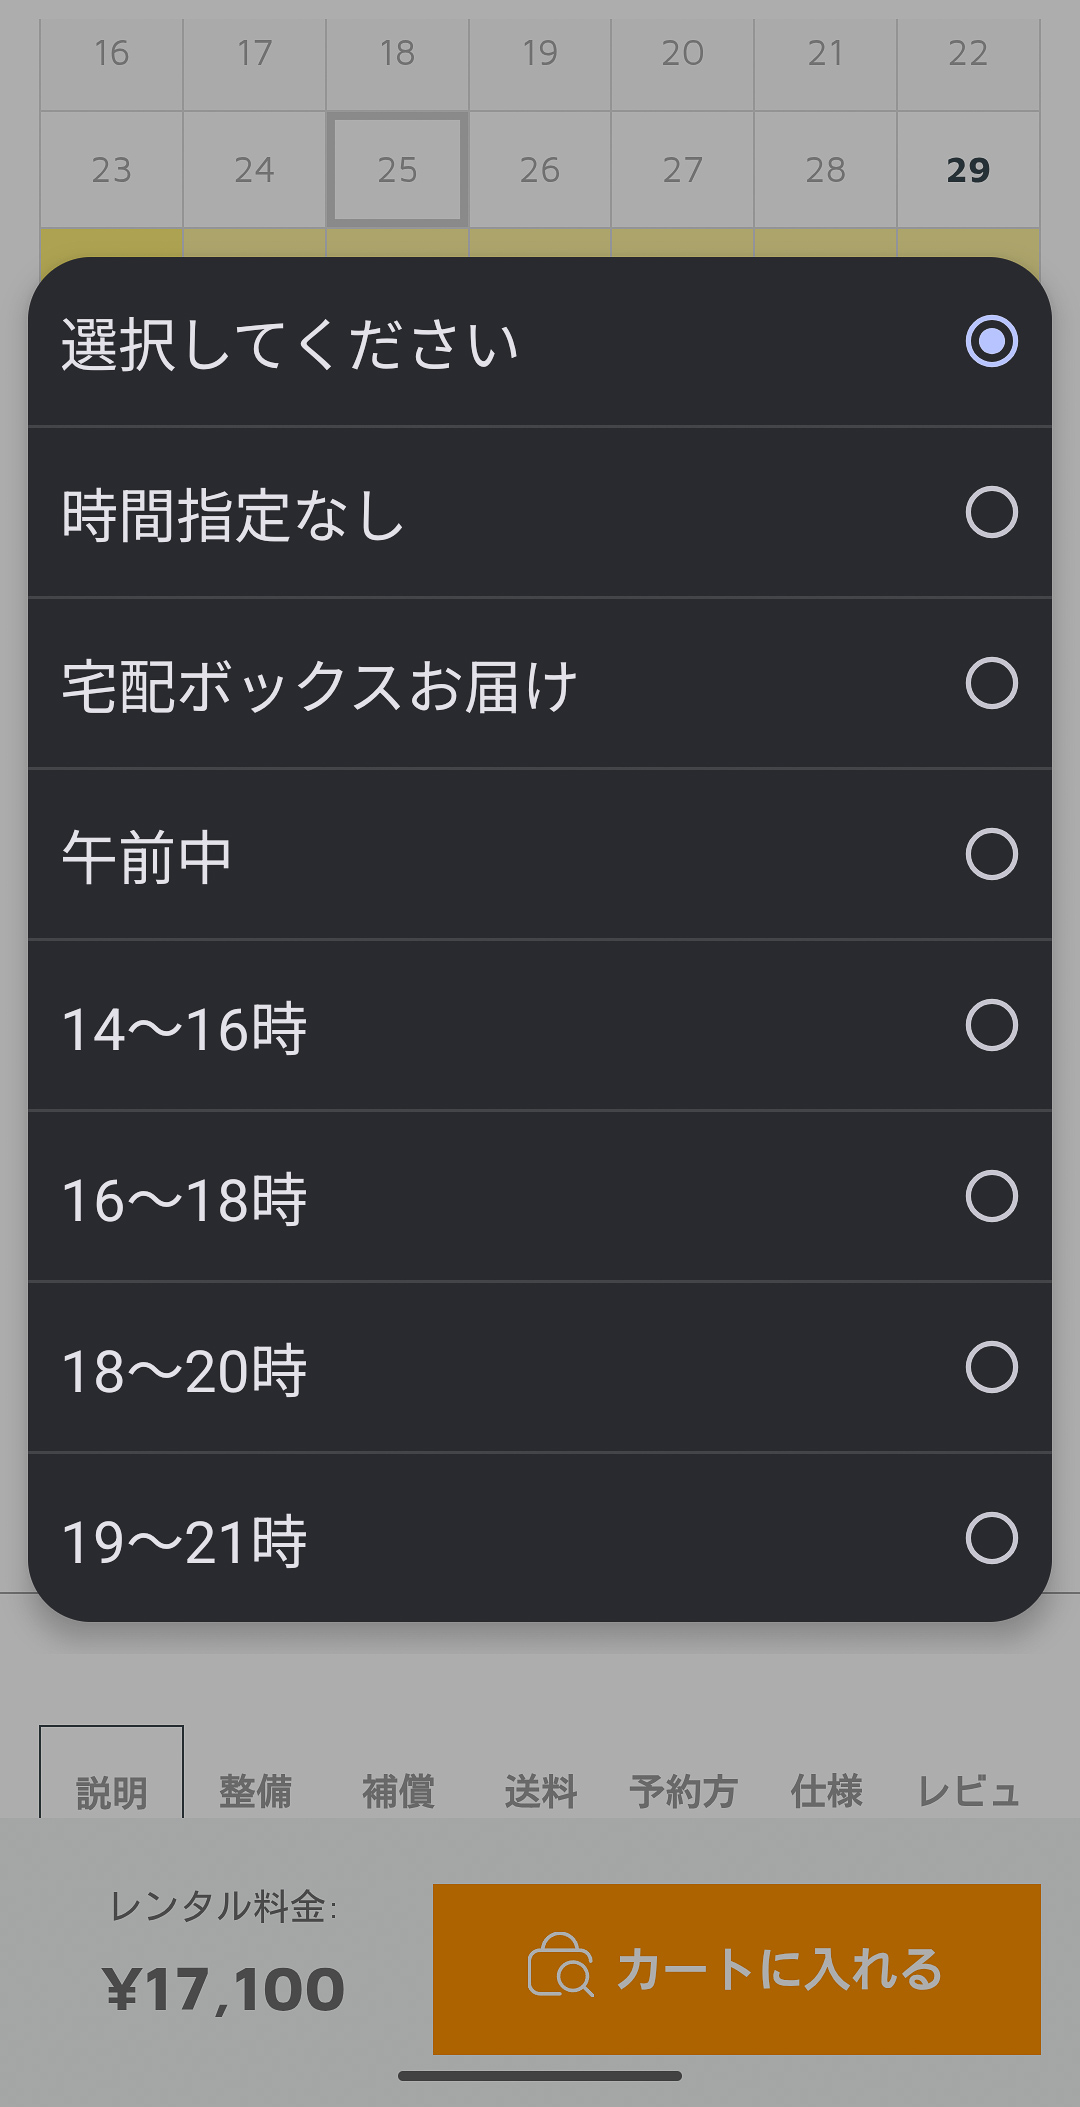Click the cart icon on the orange button
The height and width of the screenshot is (2107, 1080).
(x=560, y=1965)
